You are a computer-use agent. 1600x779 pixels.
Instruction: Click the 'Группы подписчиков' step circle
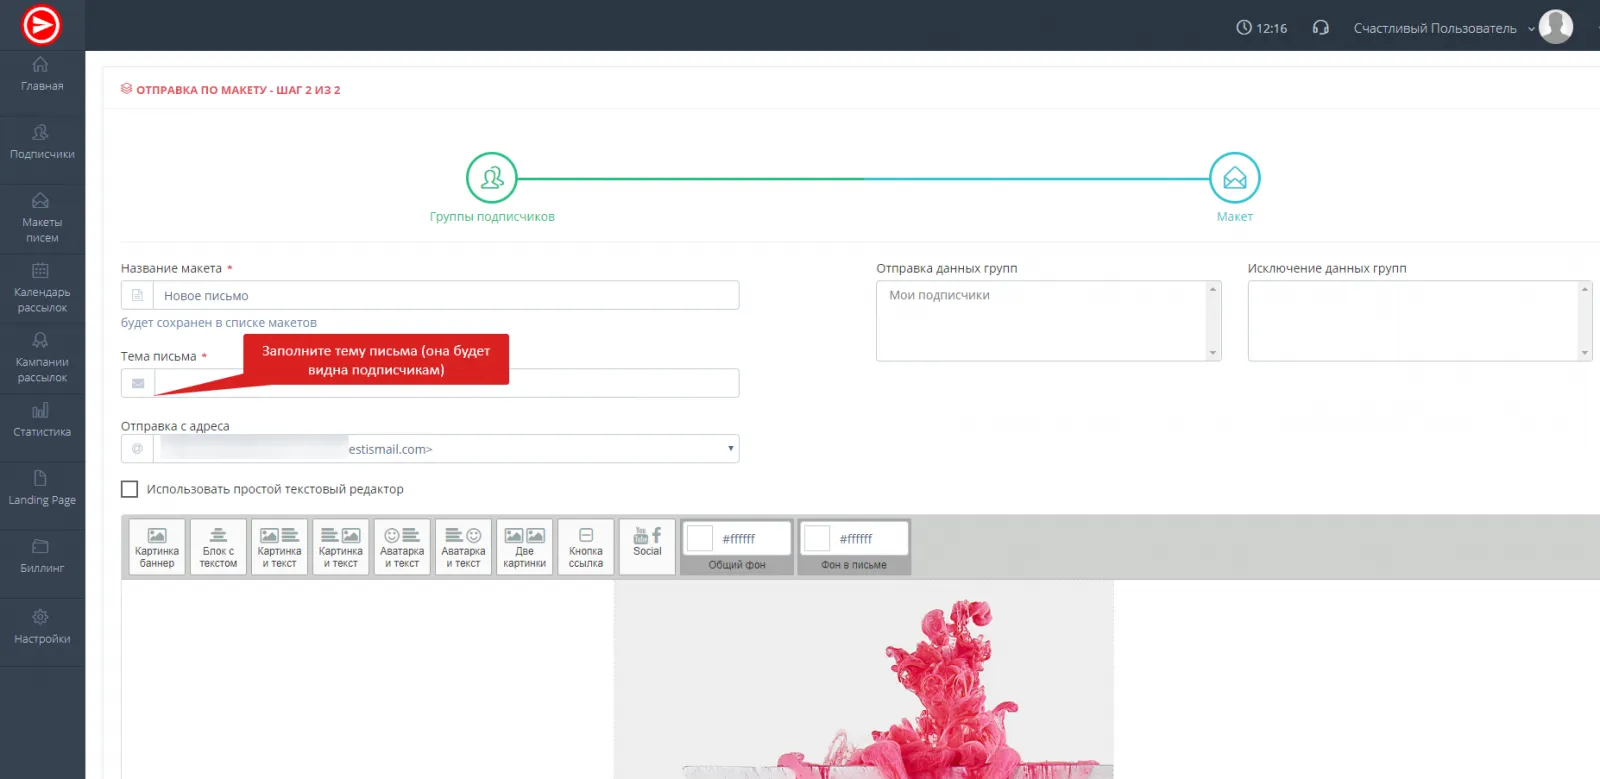pos(491,178)
